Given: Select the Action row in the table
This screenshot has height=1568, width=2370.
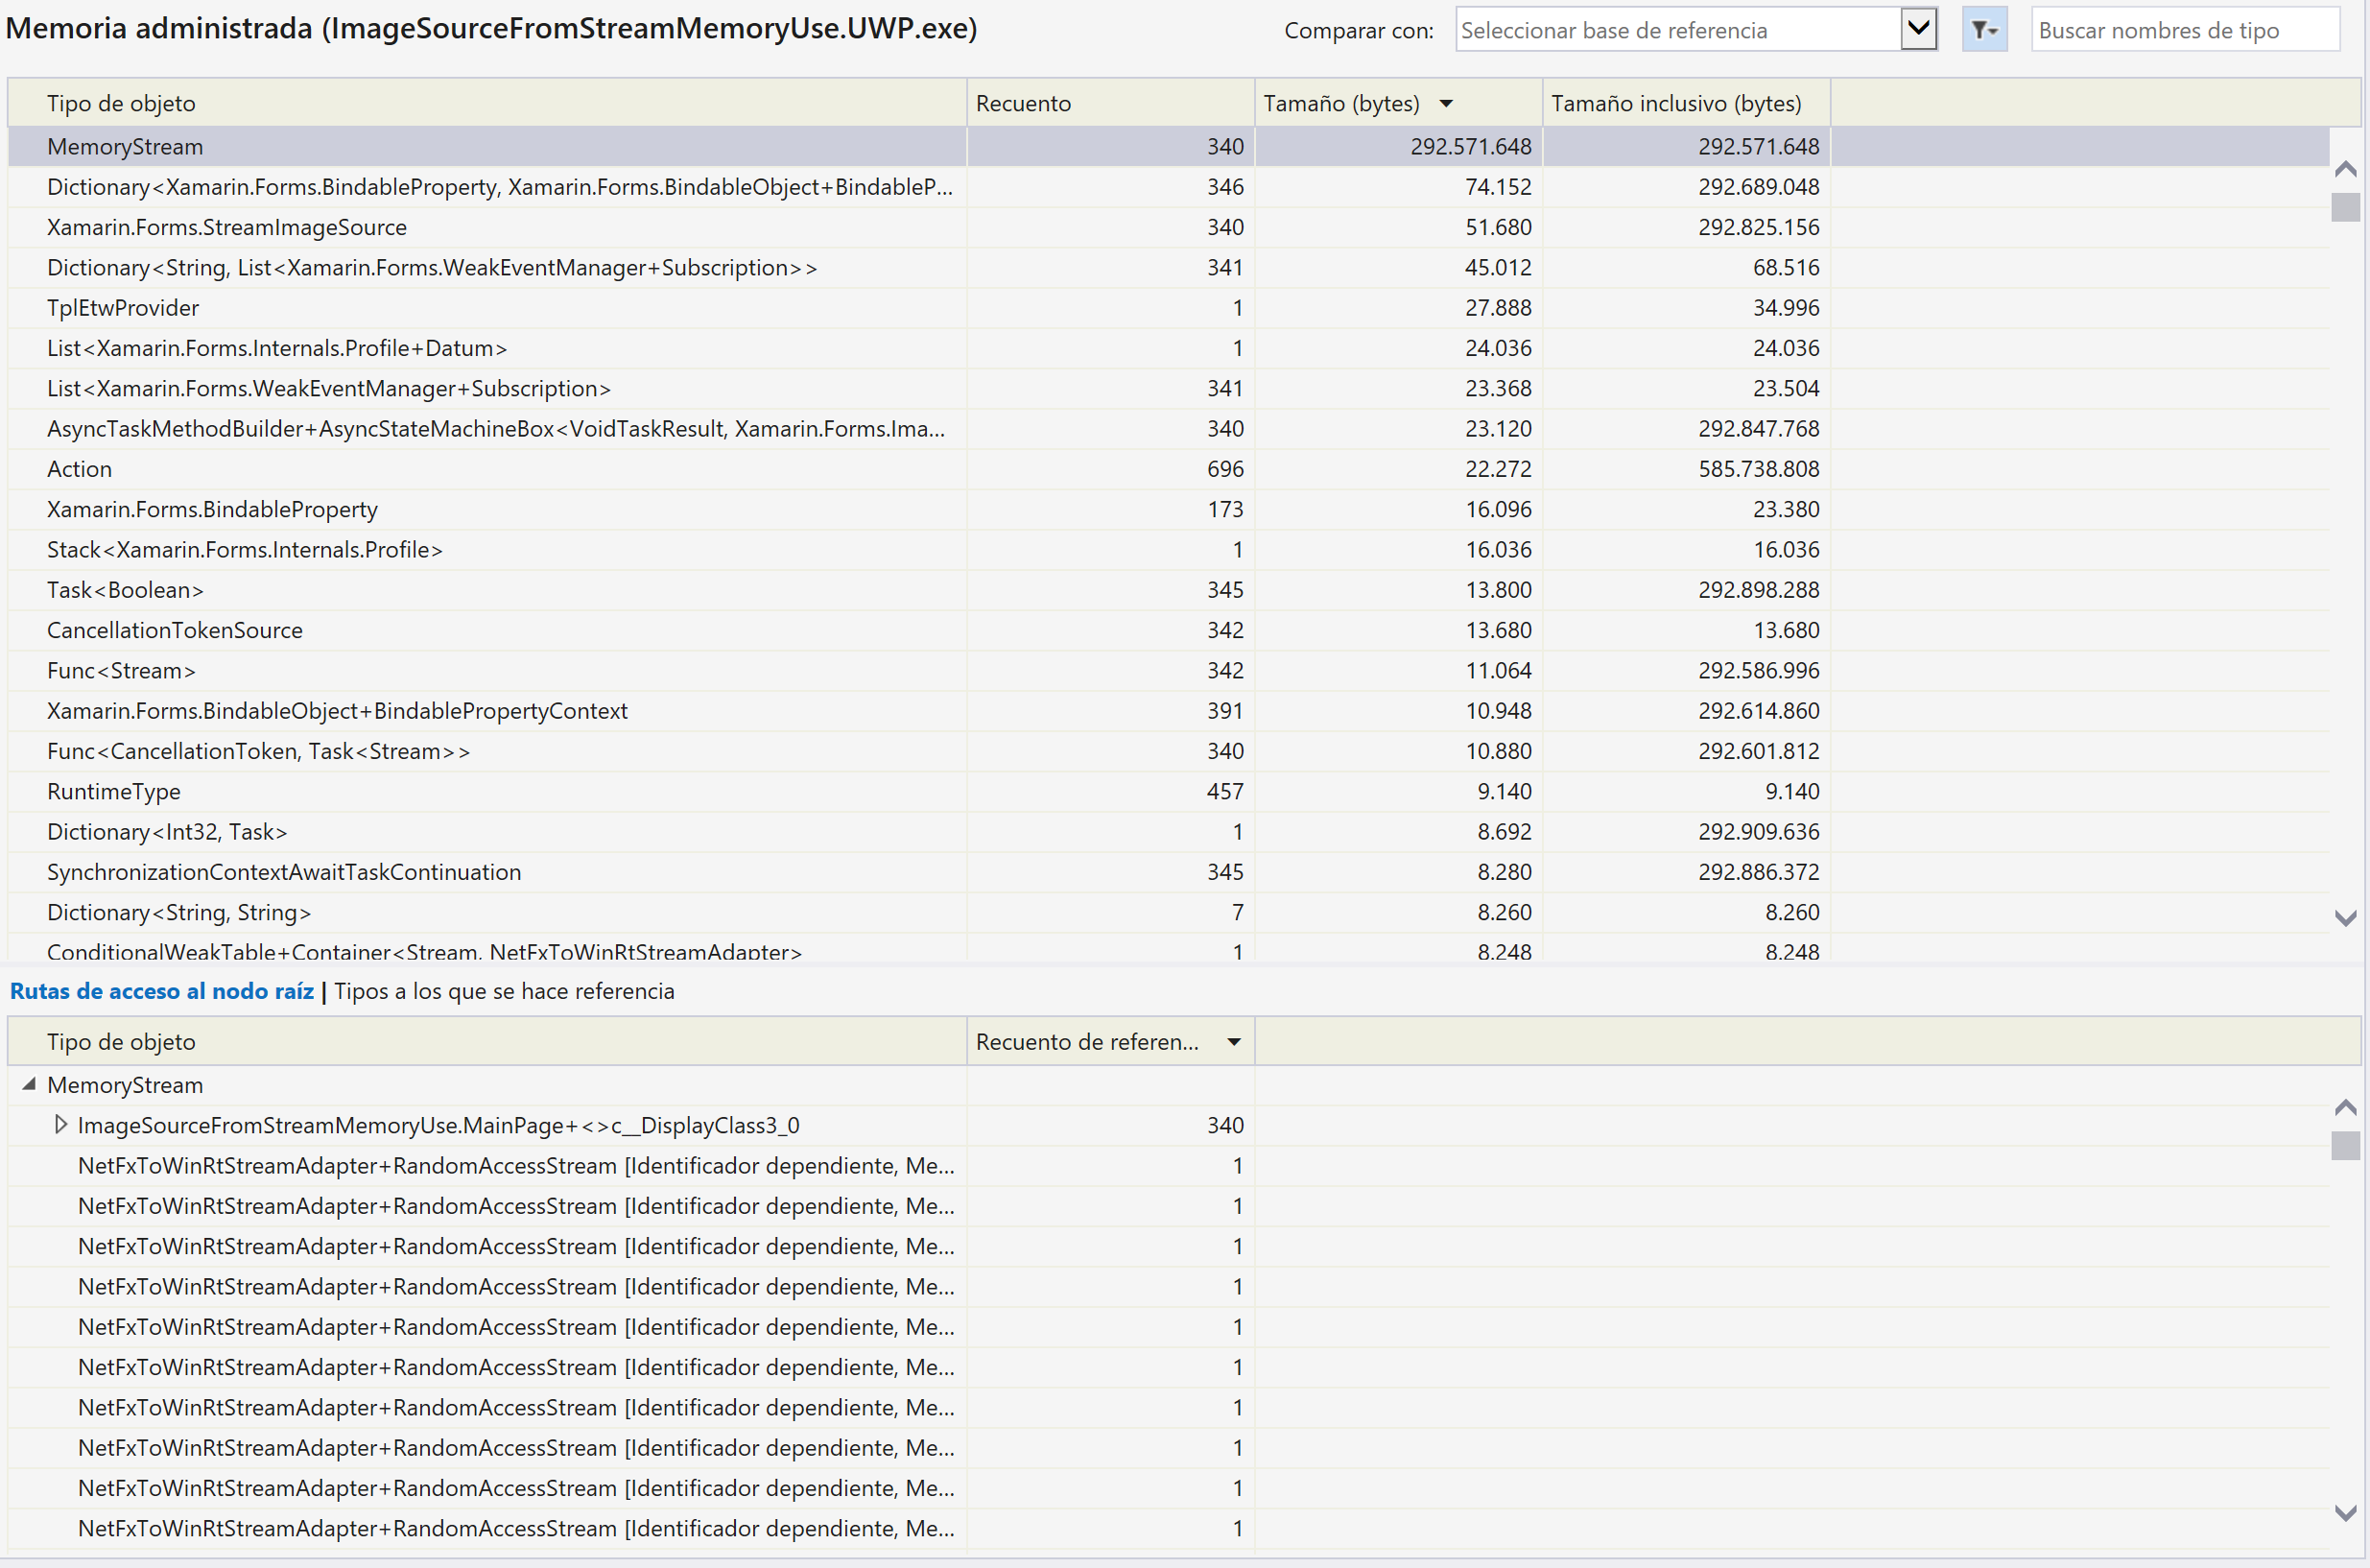Looking at the screenshot, I should pyautogui.click(x=400, y=468).
